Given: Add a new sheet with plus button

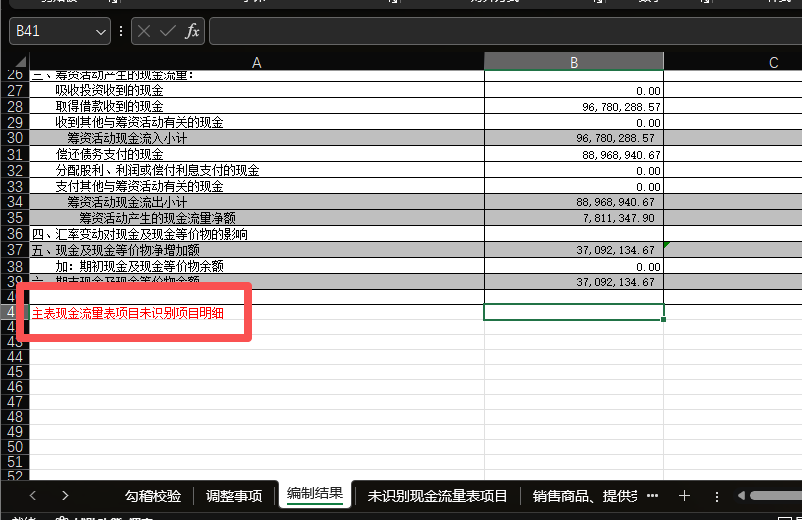Looking at the screenshot, I should (684, 495).
